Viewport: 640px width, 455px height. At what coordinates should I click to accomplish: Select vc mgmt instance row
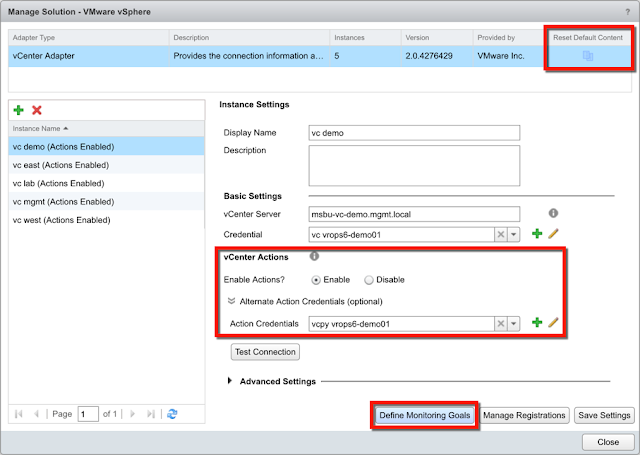pyautogui.click(x=106, y=201)
